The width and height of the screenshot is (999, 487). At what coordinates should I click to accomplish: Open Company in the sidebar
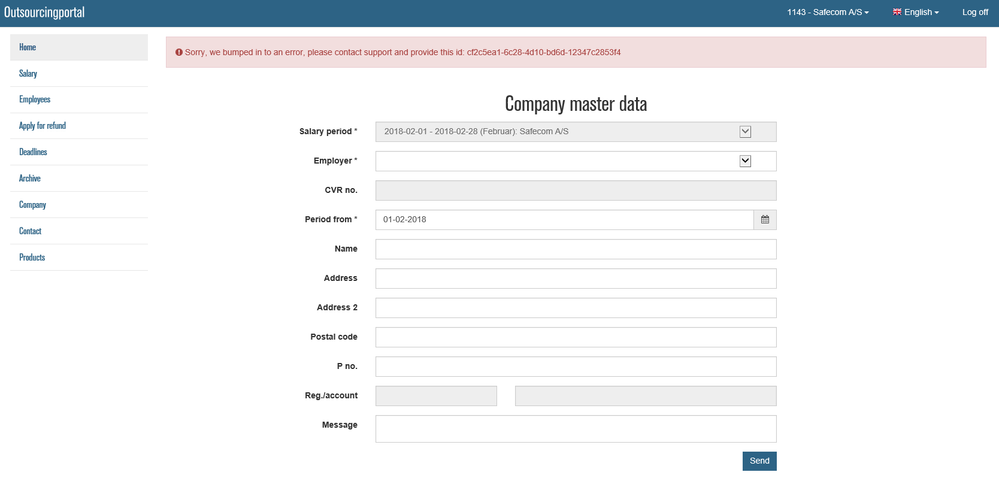point(79,205)
